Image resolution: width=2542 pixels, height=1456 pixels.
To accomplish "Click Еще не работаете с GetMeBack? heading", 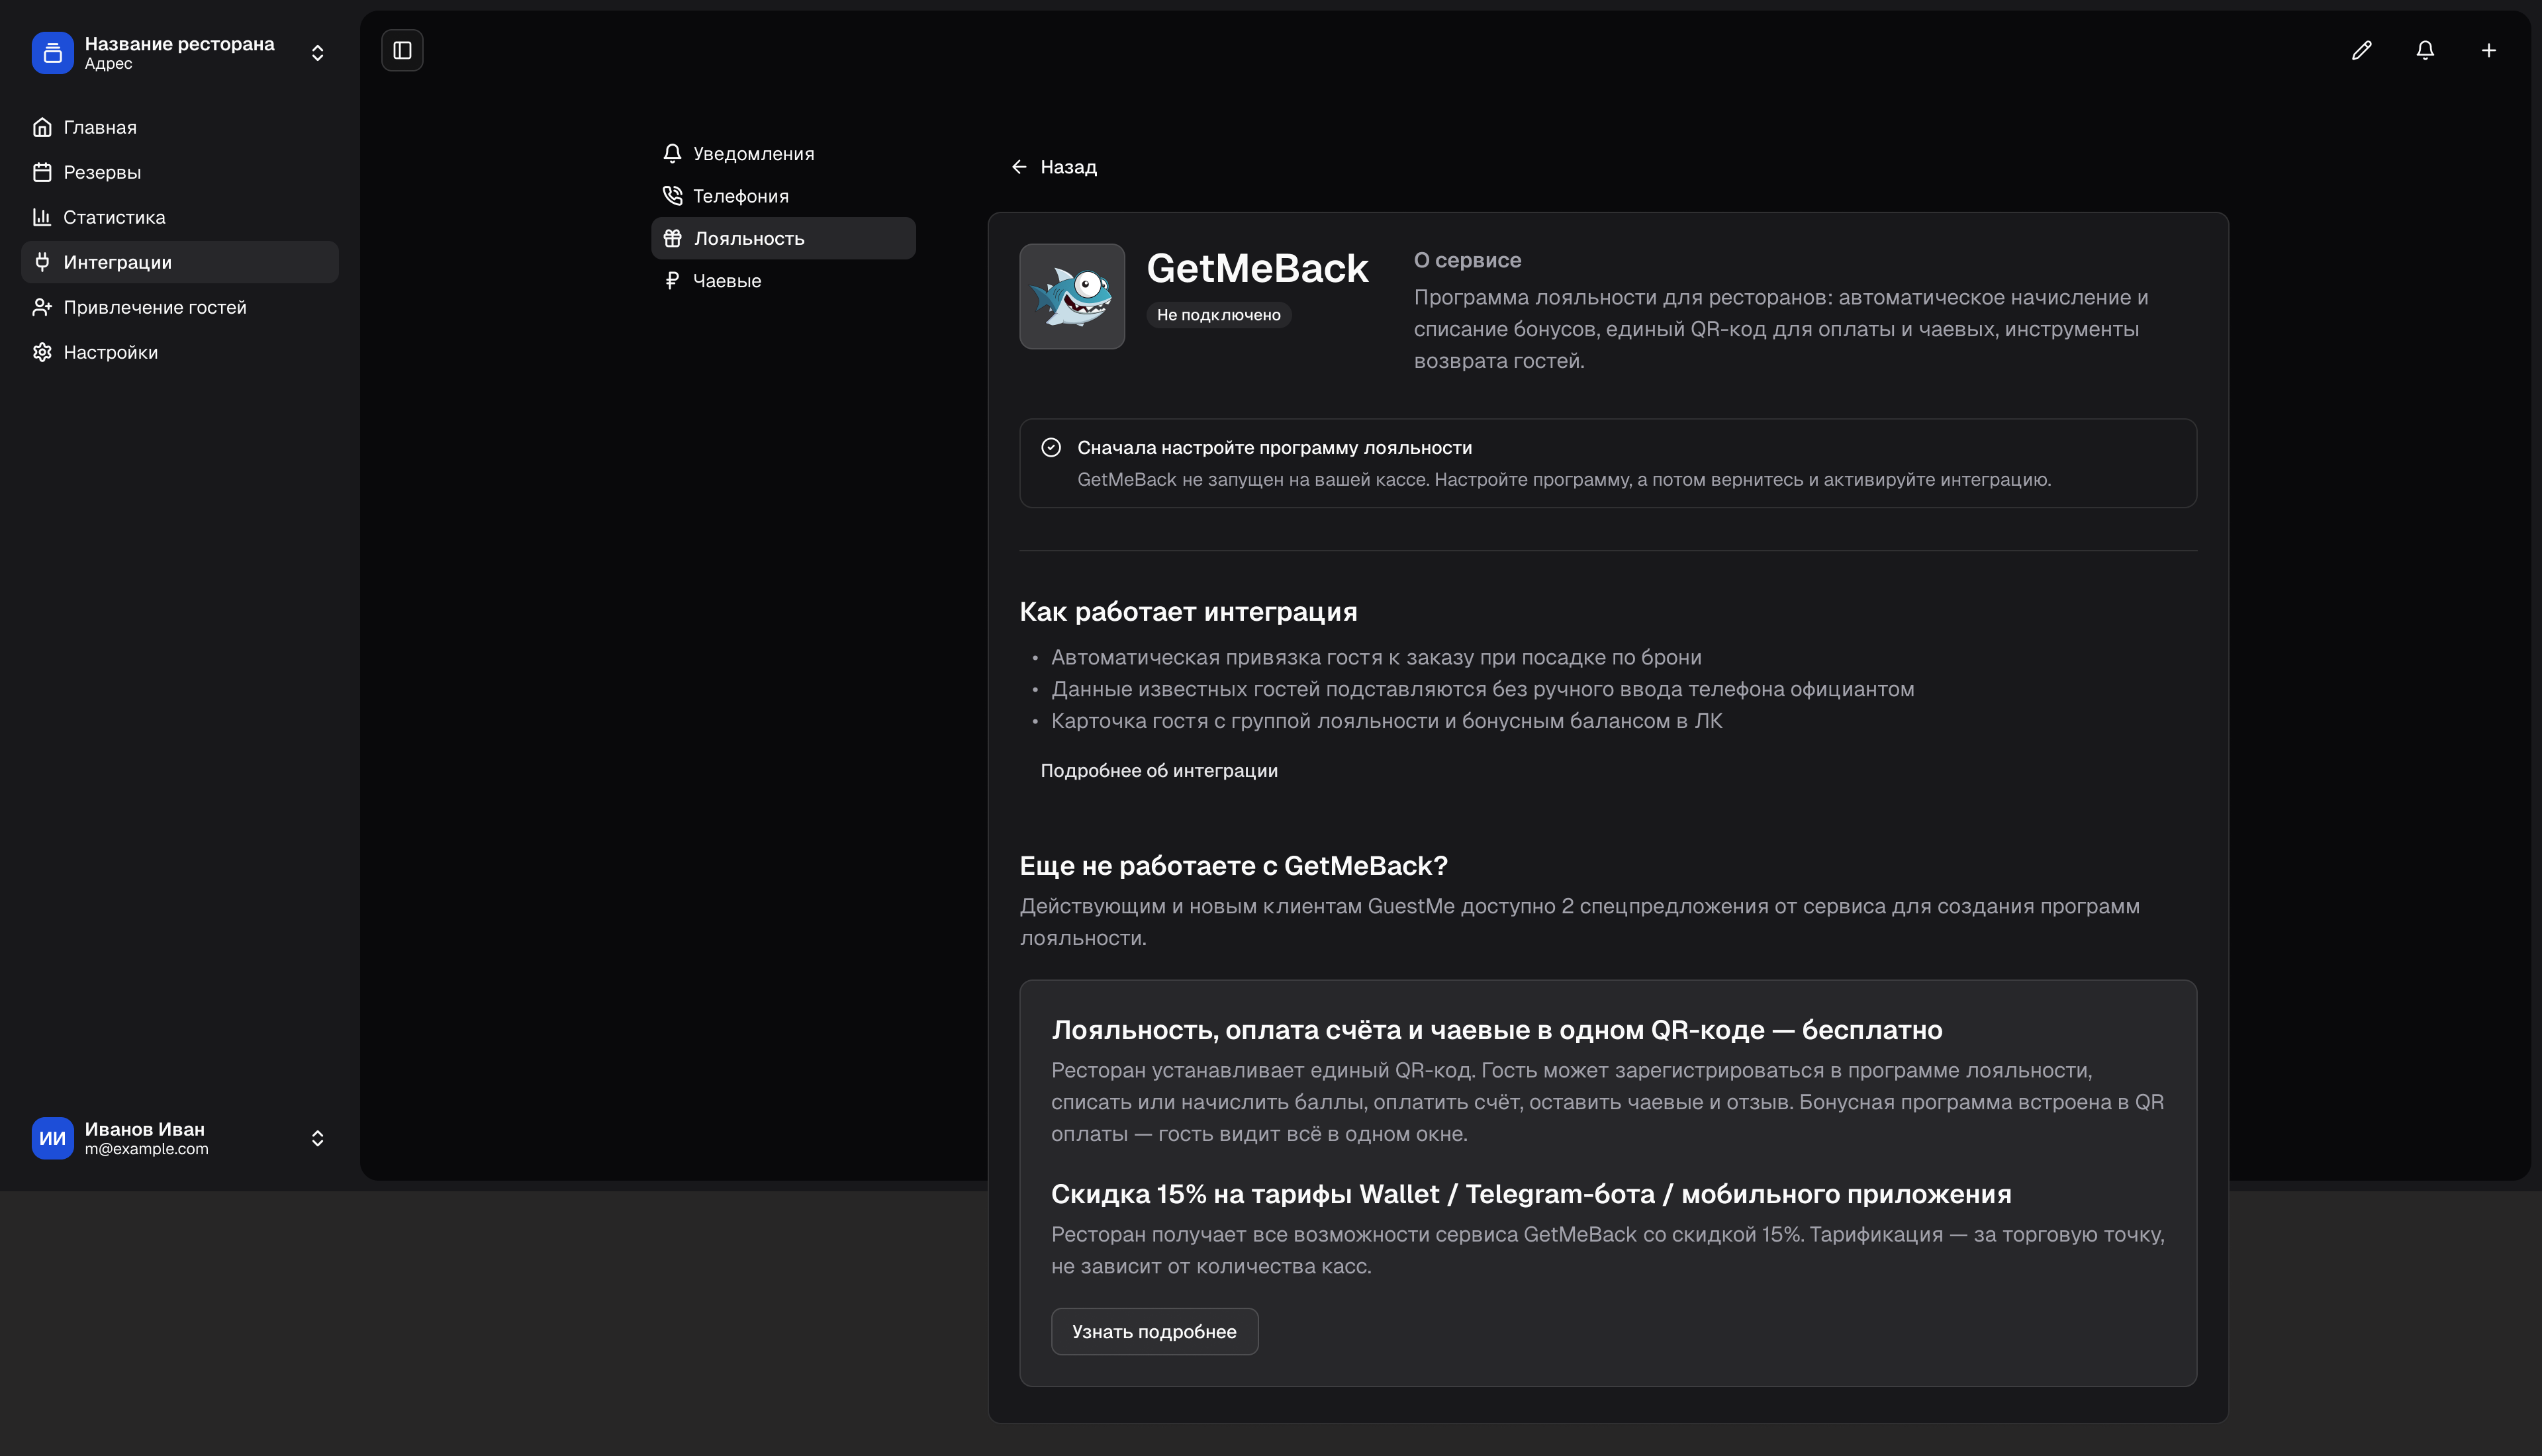I will pos(1233,866).
